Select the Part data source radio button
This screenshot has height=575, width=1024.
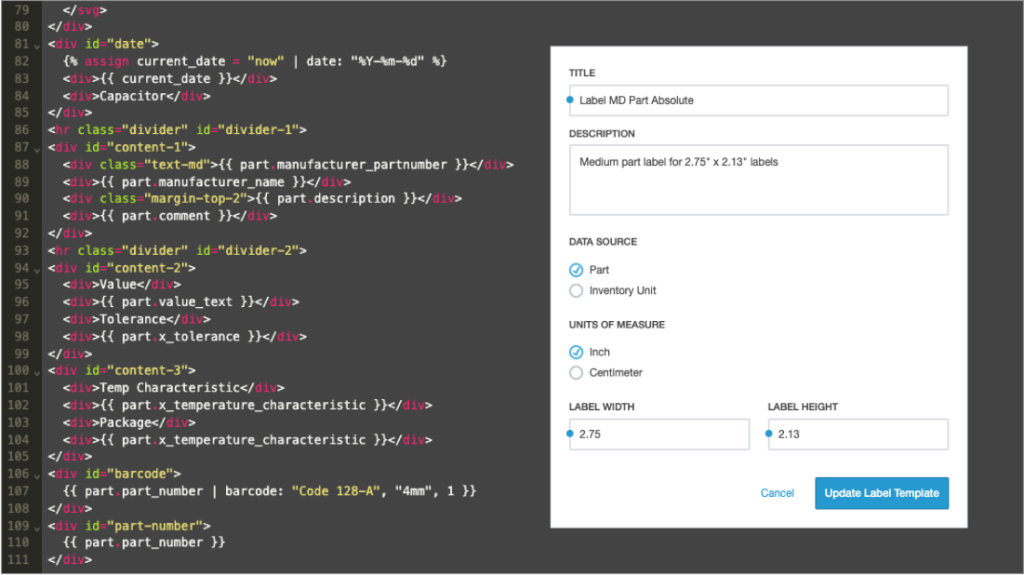[x=575, y=270]
